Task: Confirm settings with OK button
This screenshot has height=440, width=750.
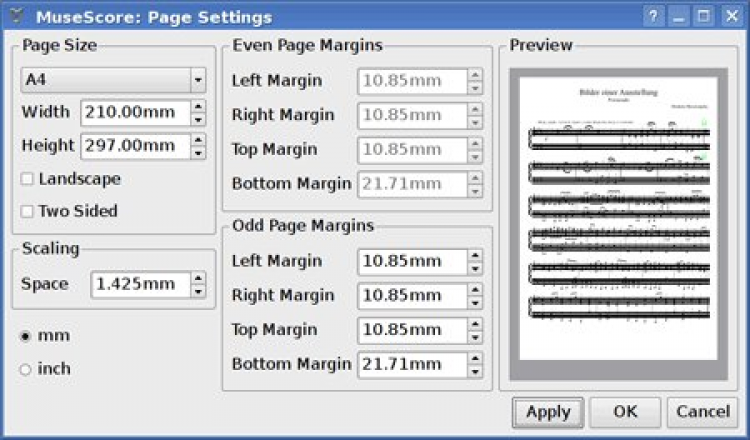Action: pos(625,412)
